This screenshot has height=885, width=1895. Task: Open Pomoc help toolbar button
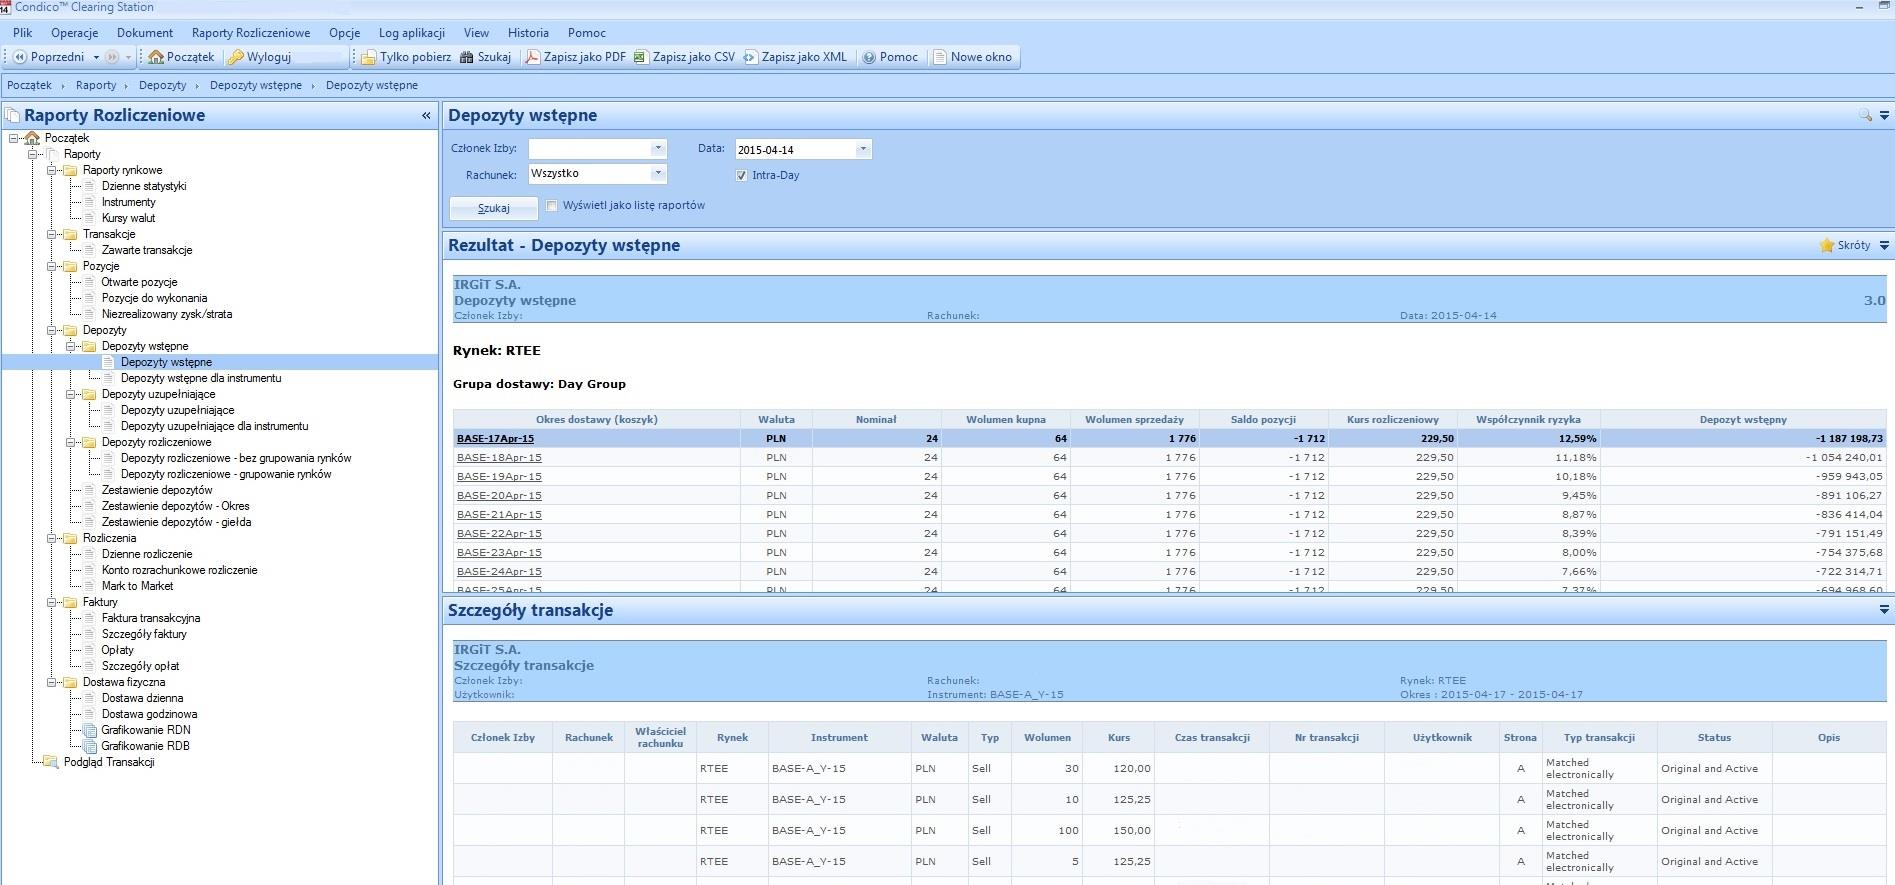click(890, 57)
